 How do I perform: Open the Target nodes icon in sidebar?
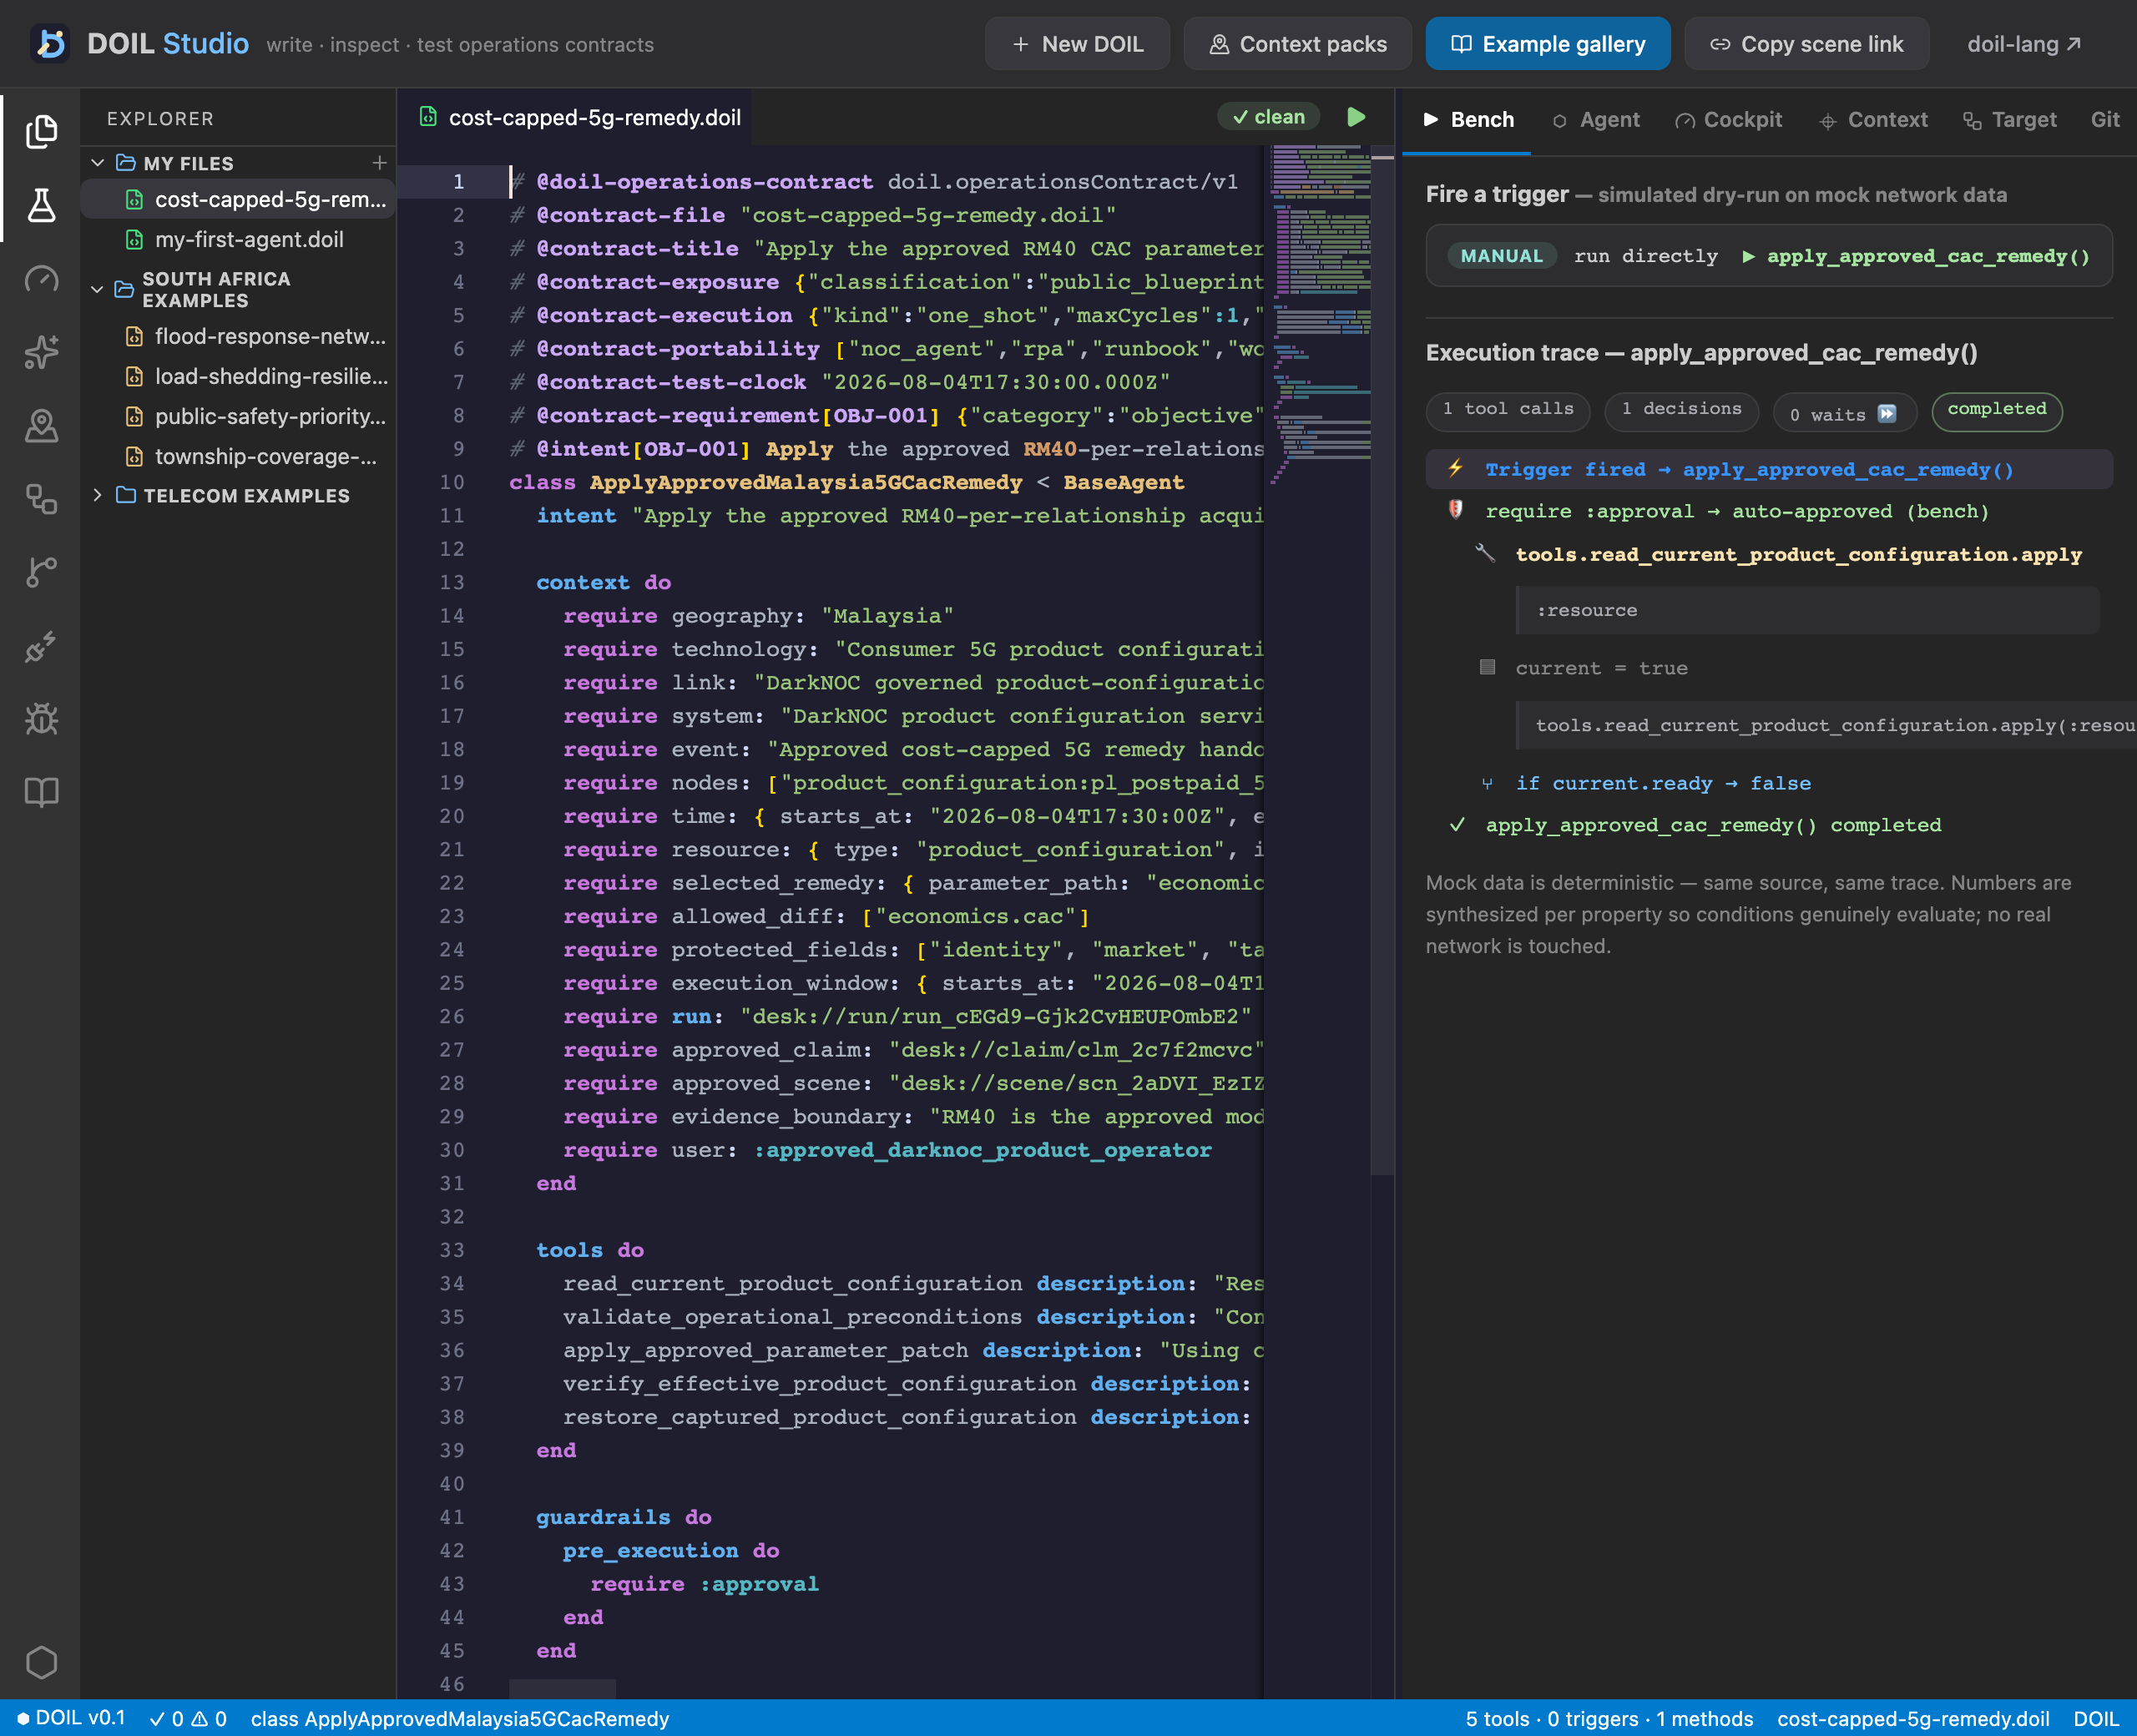point(41,499)
